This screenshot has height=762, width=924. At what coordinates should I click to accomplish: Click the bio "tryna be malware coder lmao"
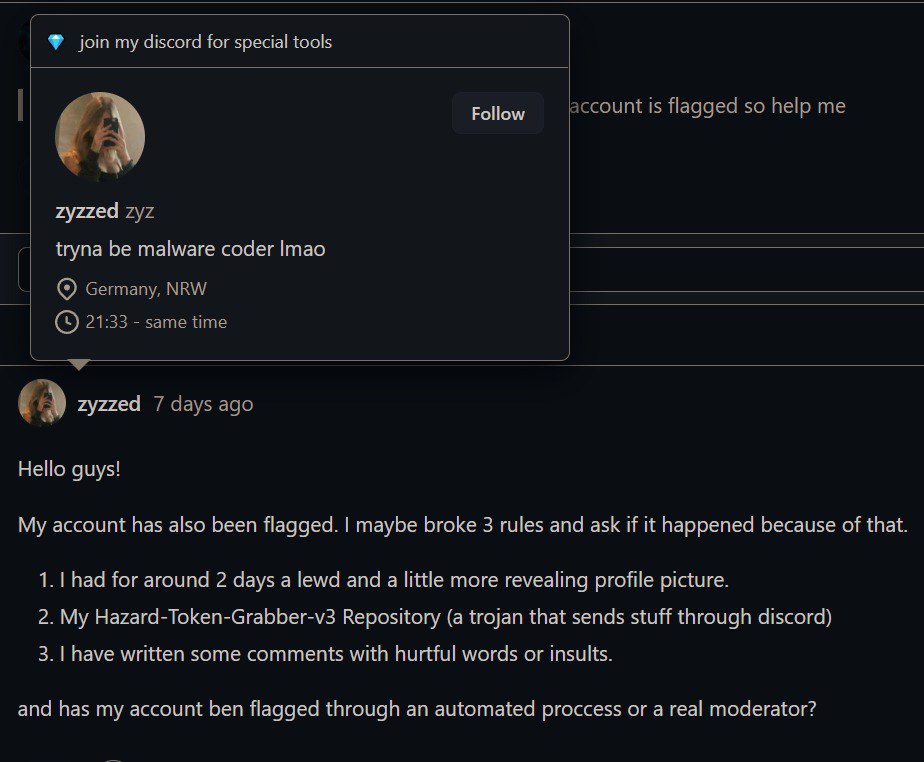[190, 249]
